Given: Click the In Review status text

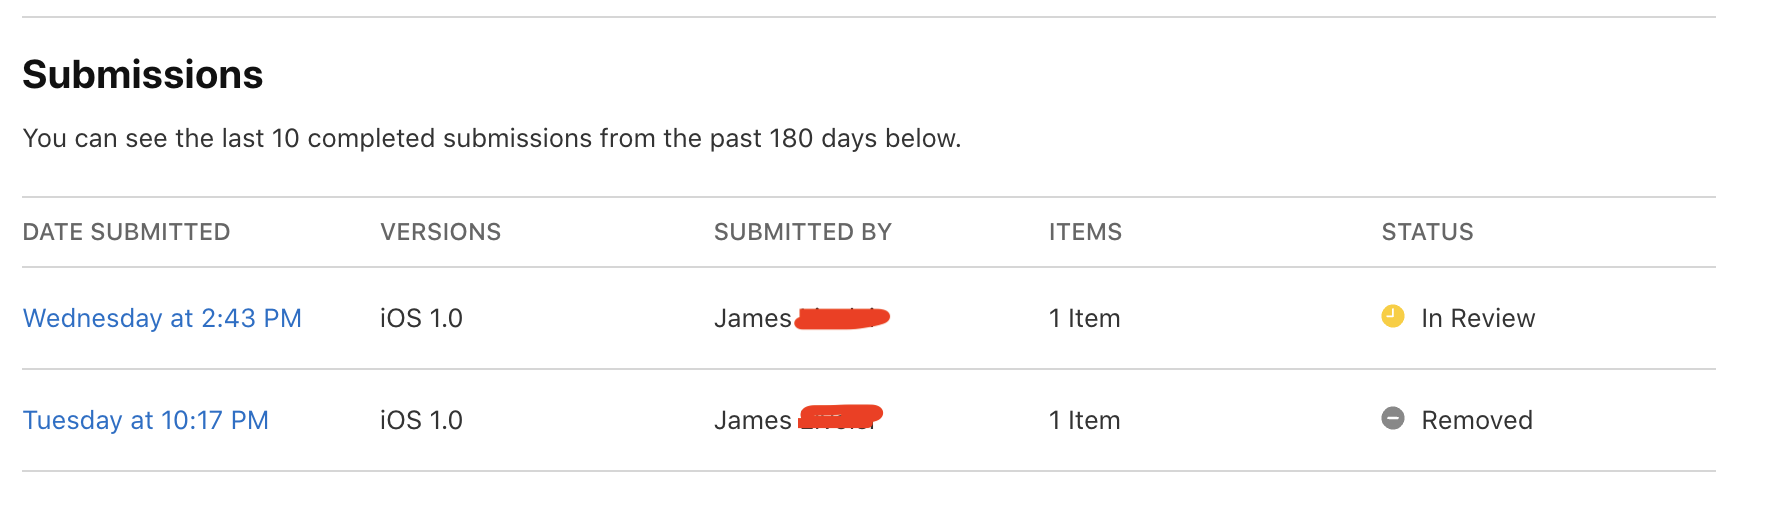Looking at the screenshot, I should [1478, 318].
